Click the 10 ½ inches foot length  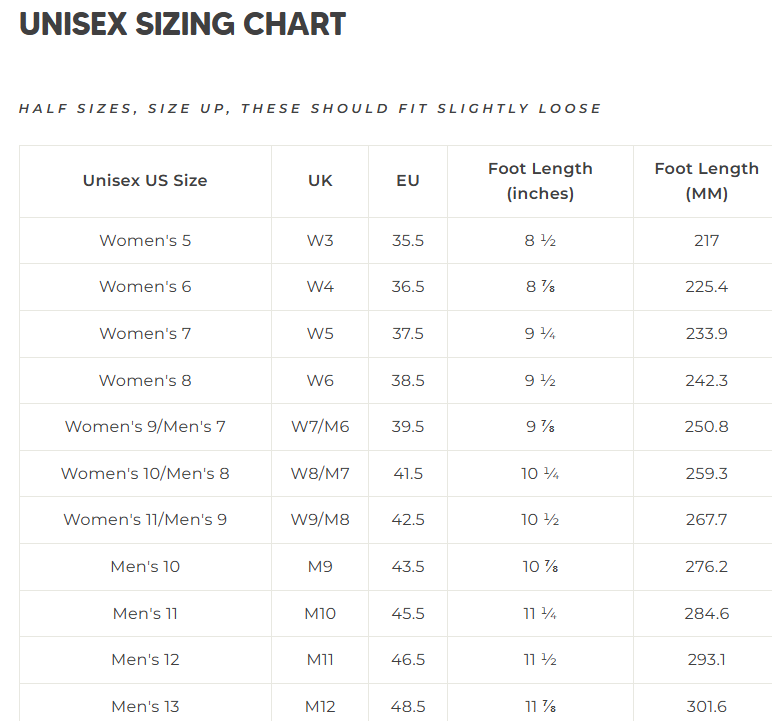540,520
